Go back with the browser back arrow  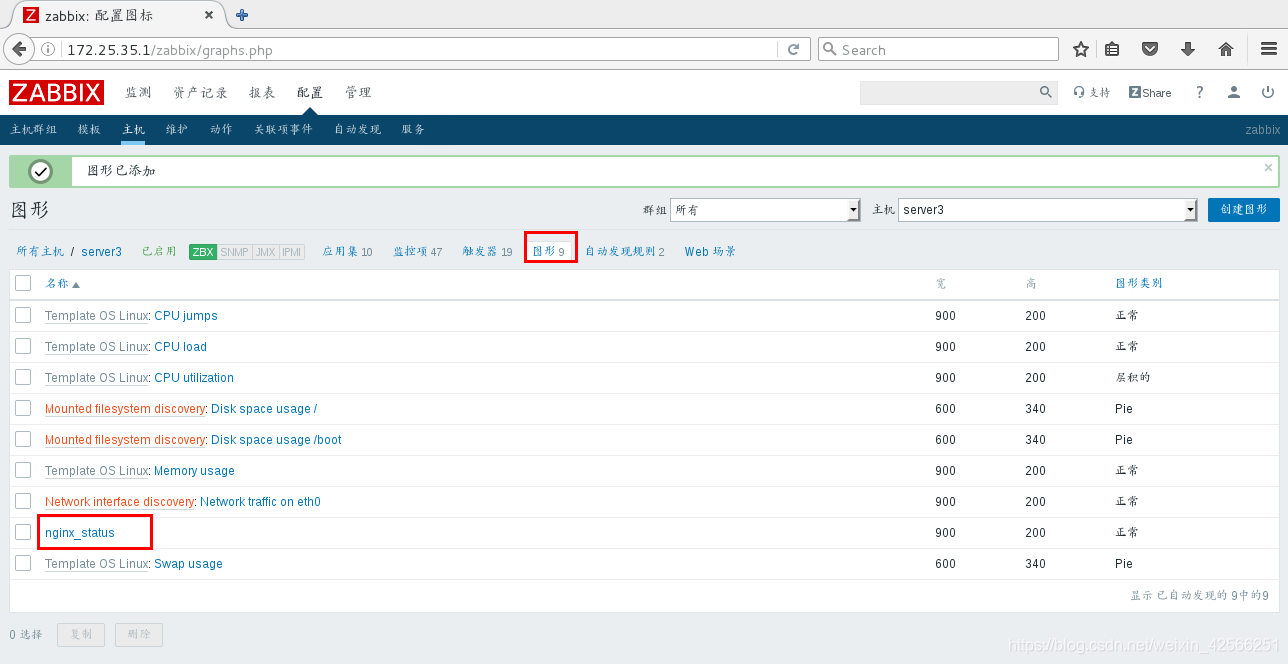[19, 49]
